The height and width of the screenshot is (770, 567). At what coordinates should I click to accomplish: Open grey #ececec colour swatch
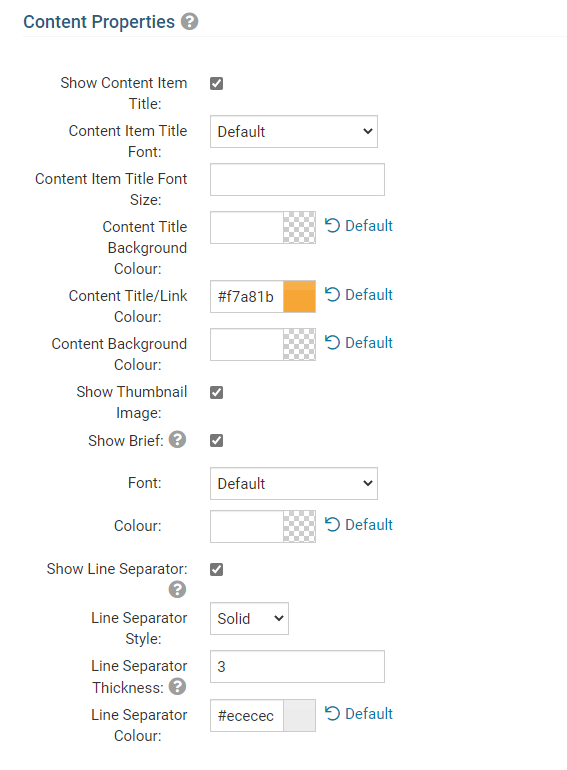(299, 715)
